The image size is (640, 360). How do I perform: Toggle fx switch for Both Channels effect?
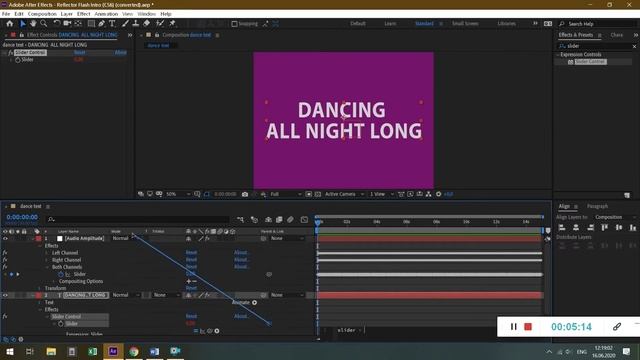pos(5,267)
